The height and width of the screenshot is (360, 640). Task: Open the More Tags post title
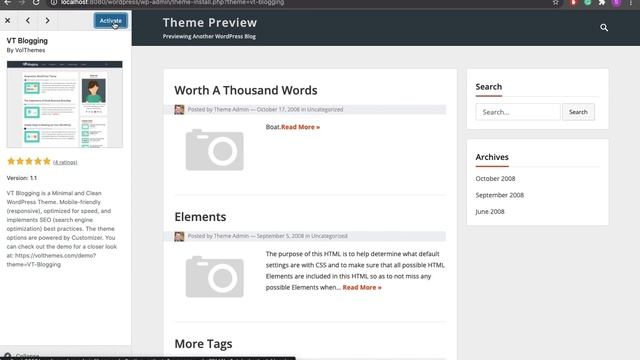(203, 344)
